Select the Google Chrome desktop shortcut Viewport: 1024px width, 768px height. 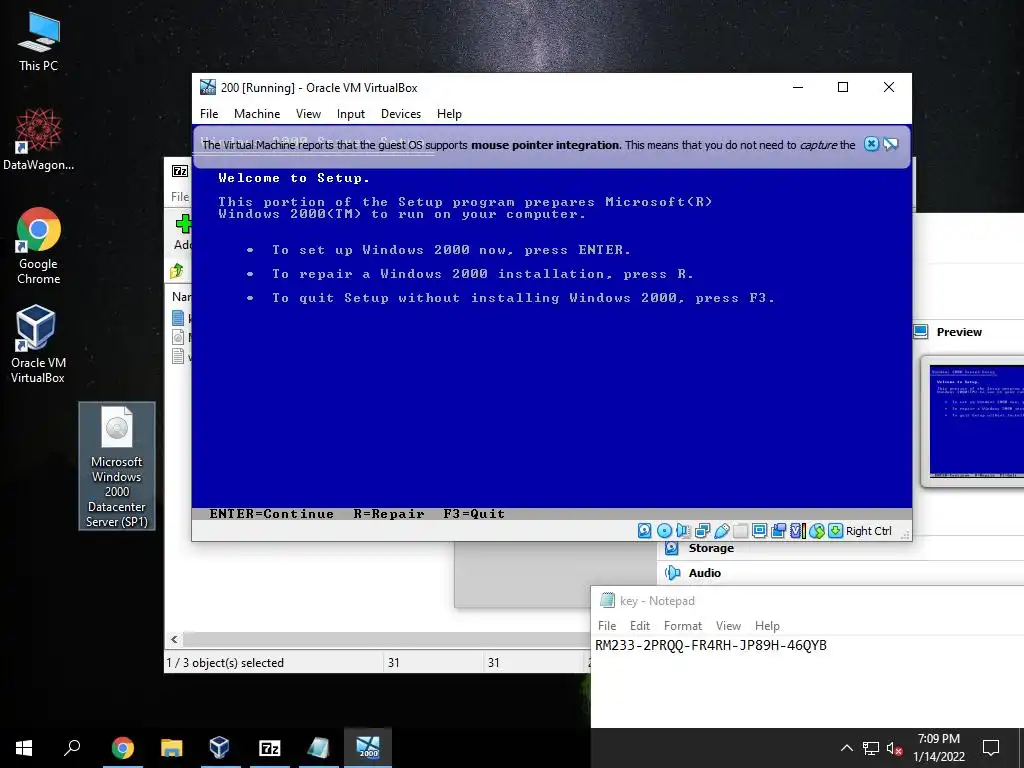point(39,246)
